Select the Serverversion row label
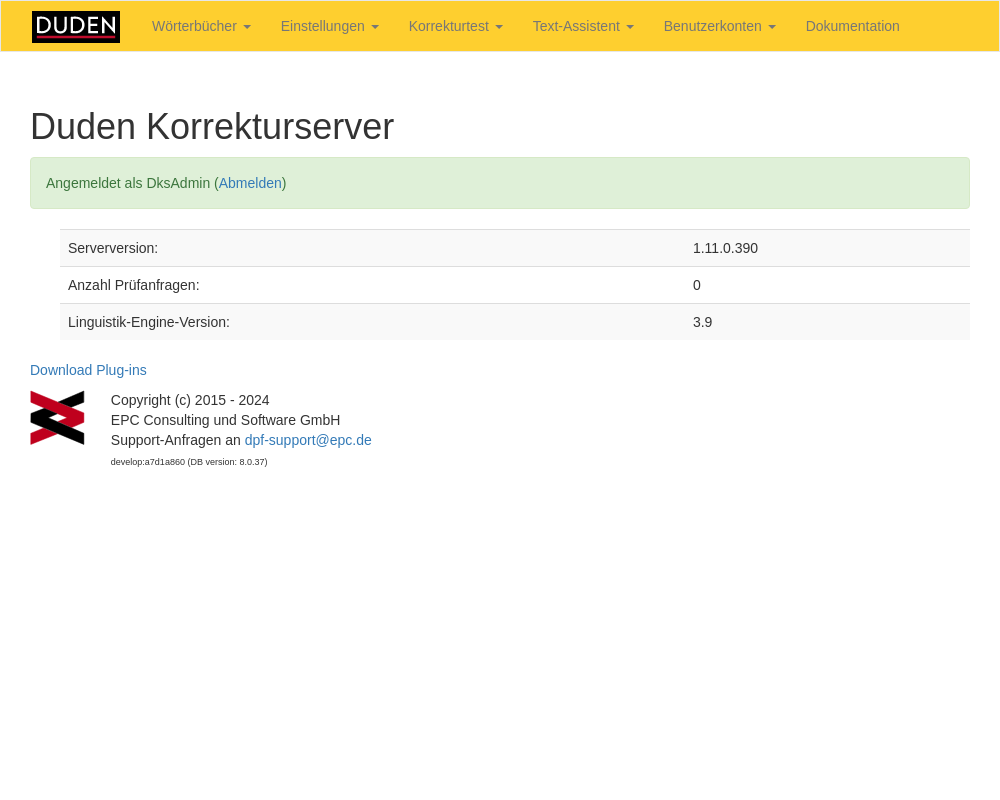Screen dimensions: 1000x800 (113, 248)
